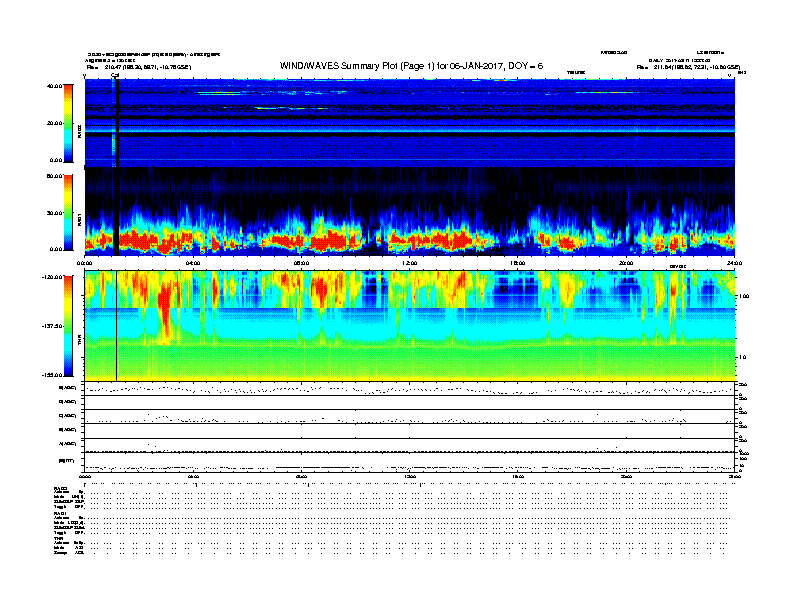Click the -155.00 label on TNR colorbar

pyautogui.click(x=52, y=375)
